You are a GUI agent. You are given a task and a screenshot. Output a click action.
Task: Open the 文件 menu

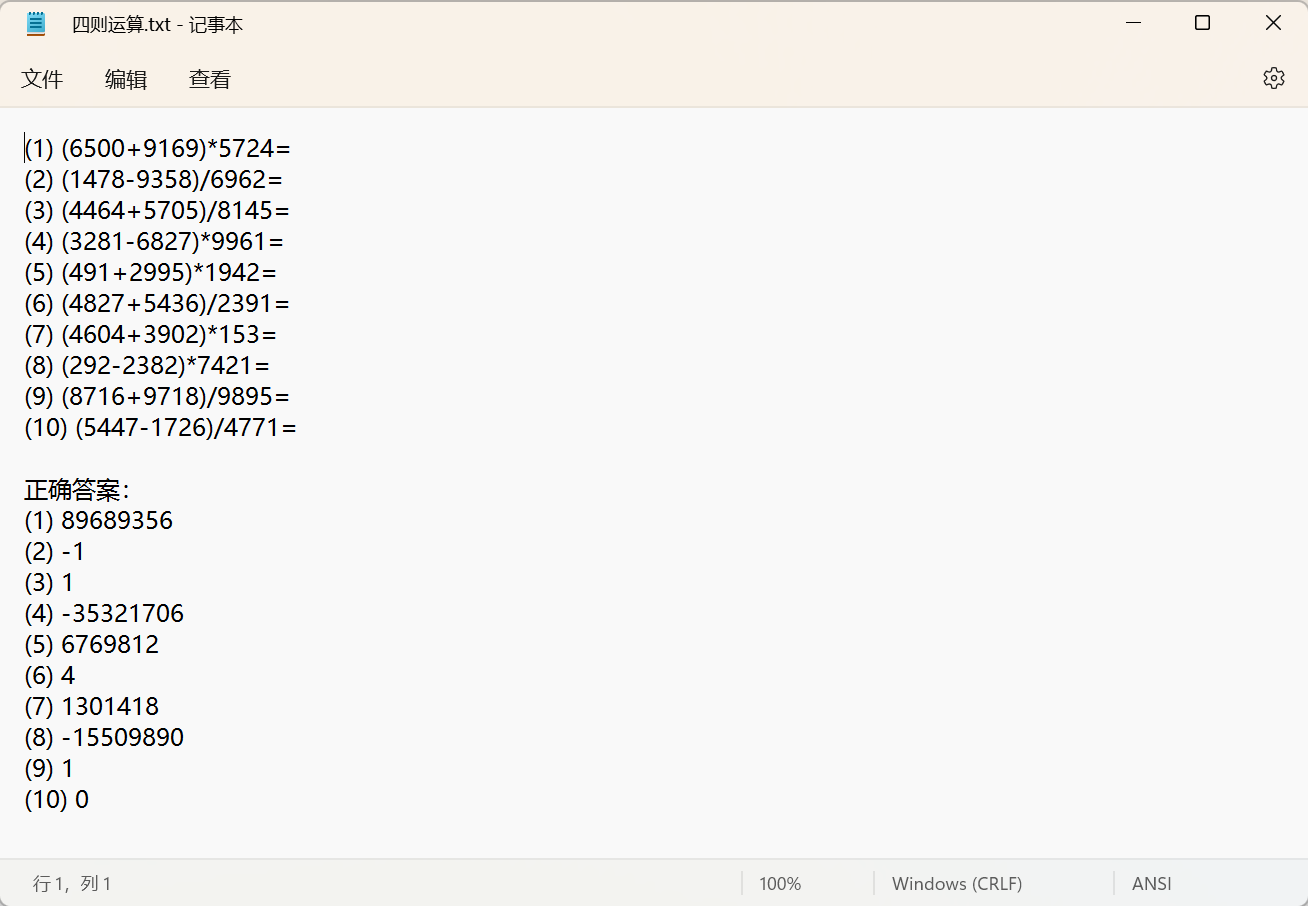coord(42,79)
